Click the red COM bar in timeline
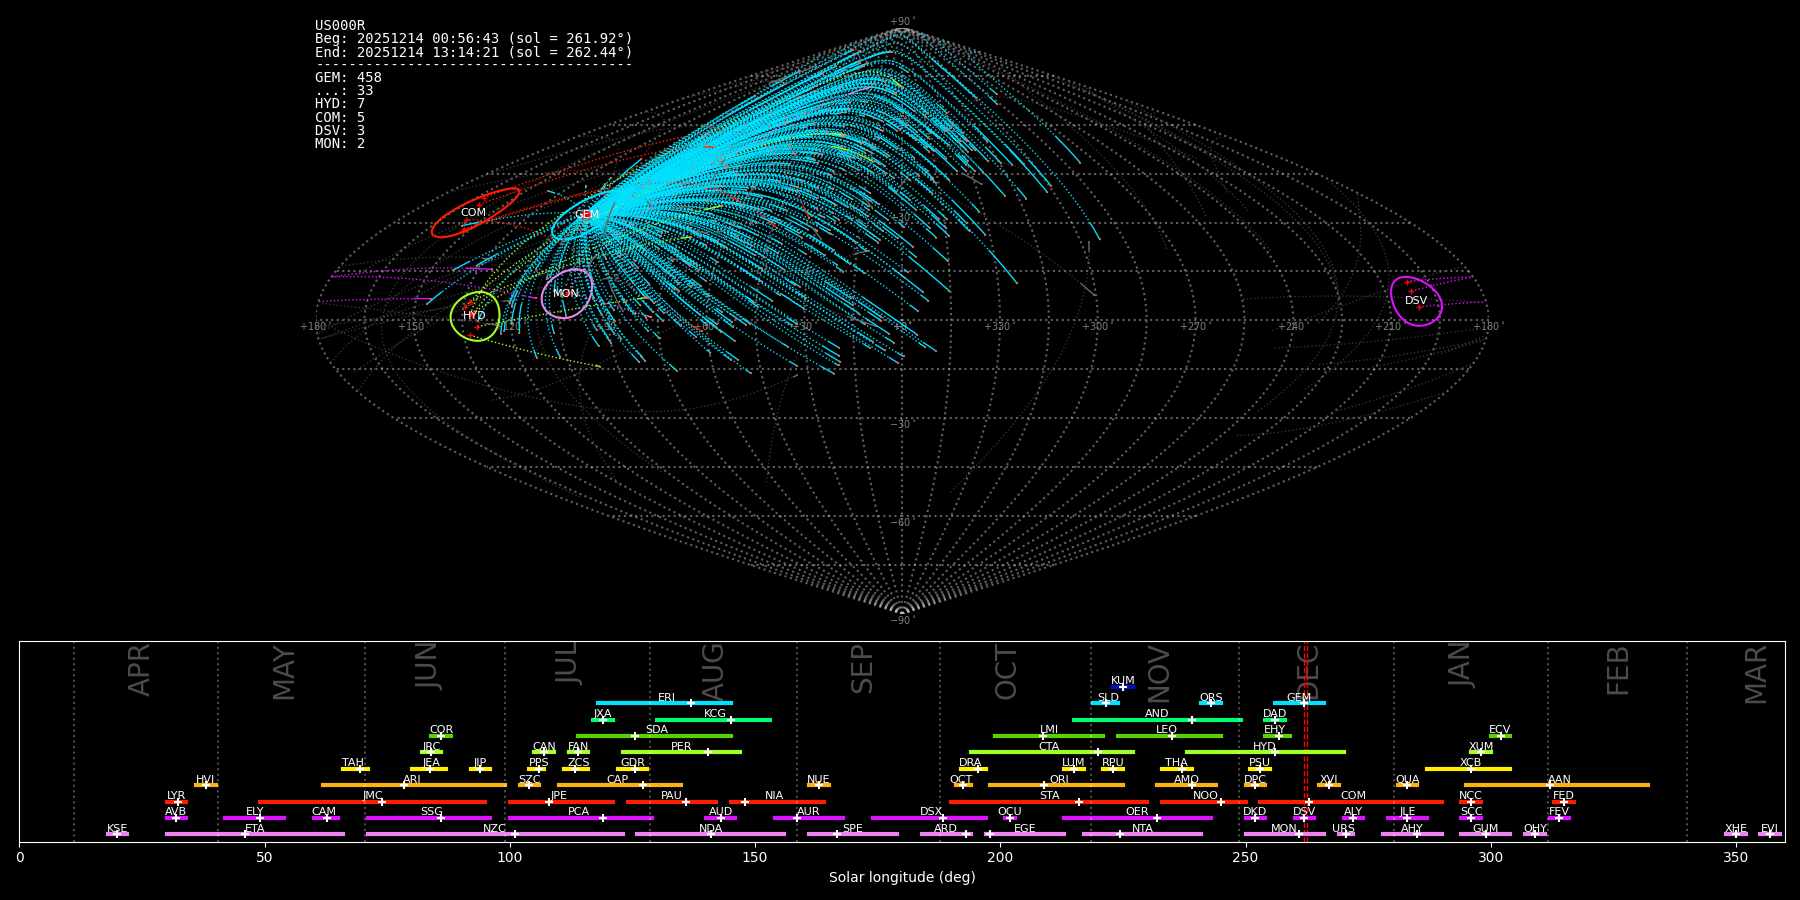1800x900 pixels. tap(1351, 801)
